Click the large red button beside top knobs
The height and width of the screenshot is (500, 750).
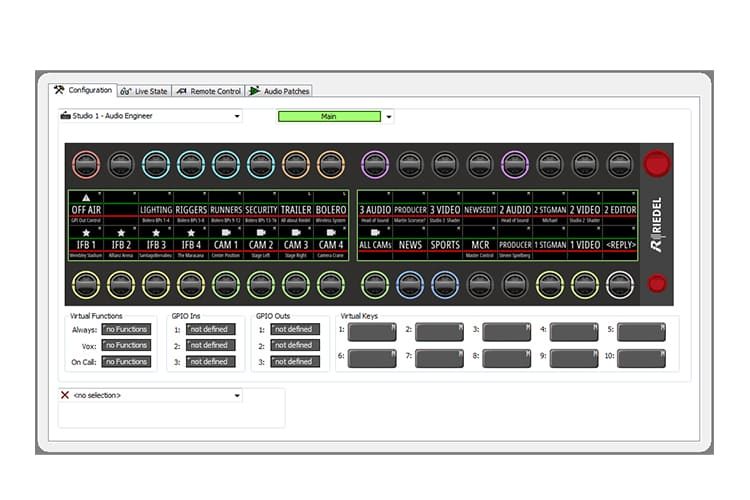[657, 164]
